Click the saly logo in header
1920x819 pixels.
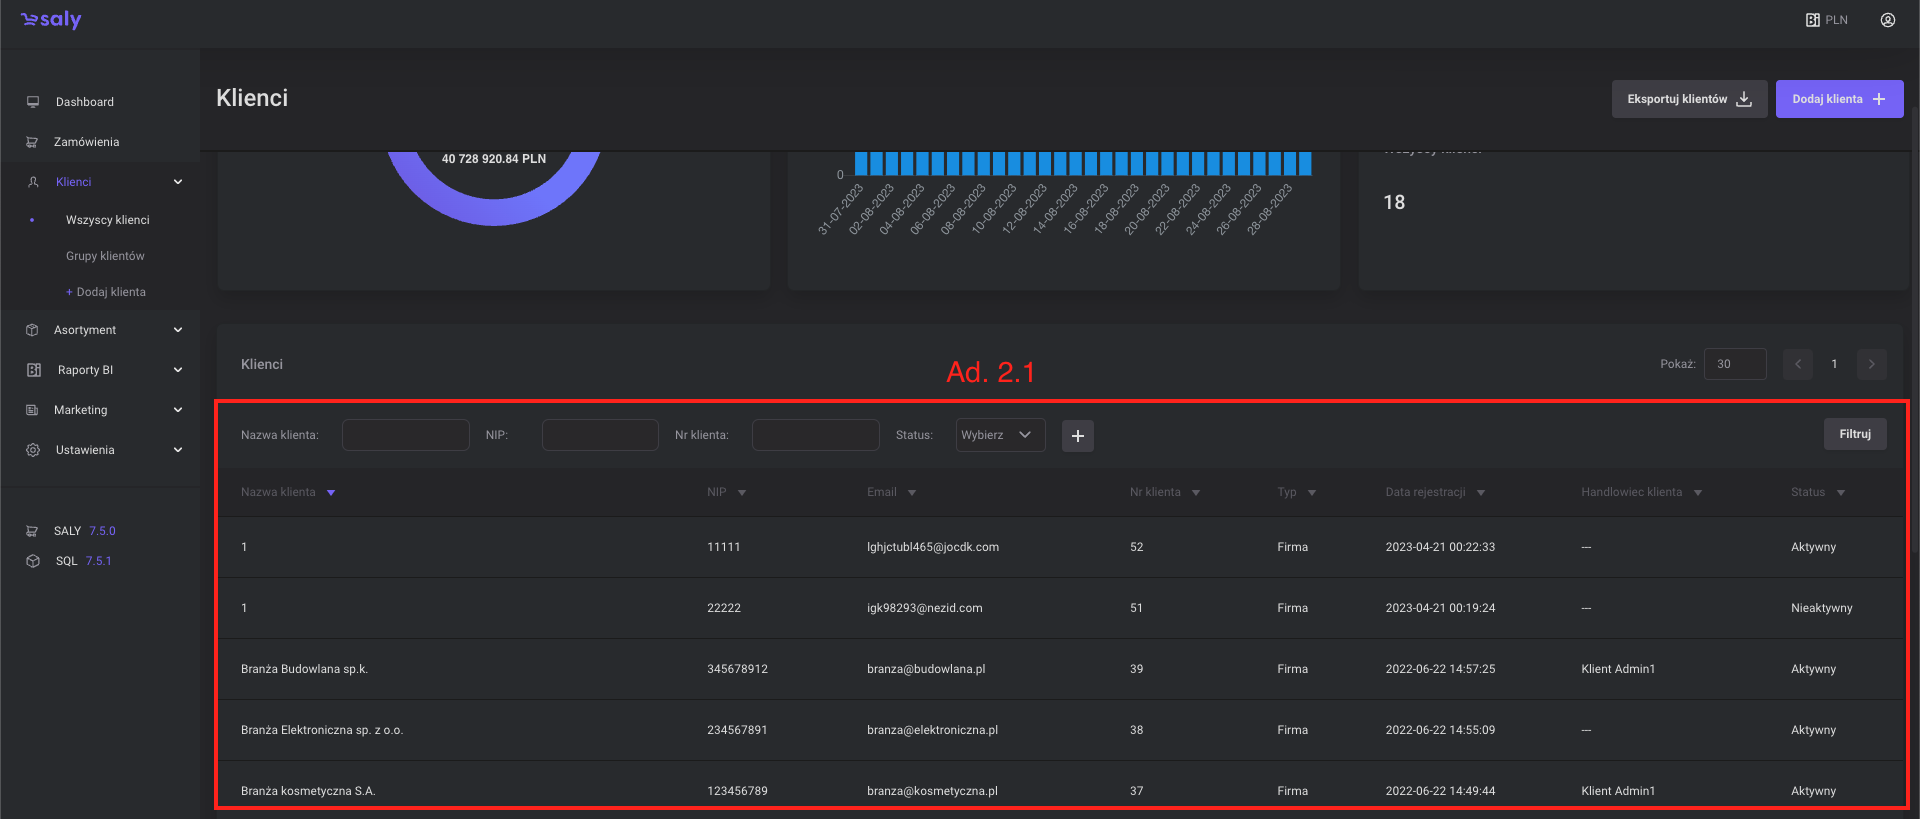pyautogui.click(x=51, y=20)
